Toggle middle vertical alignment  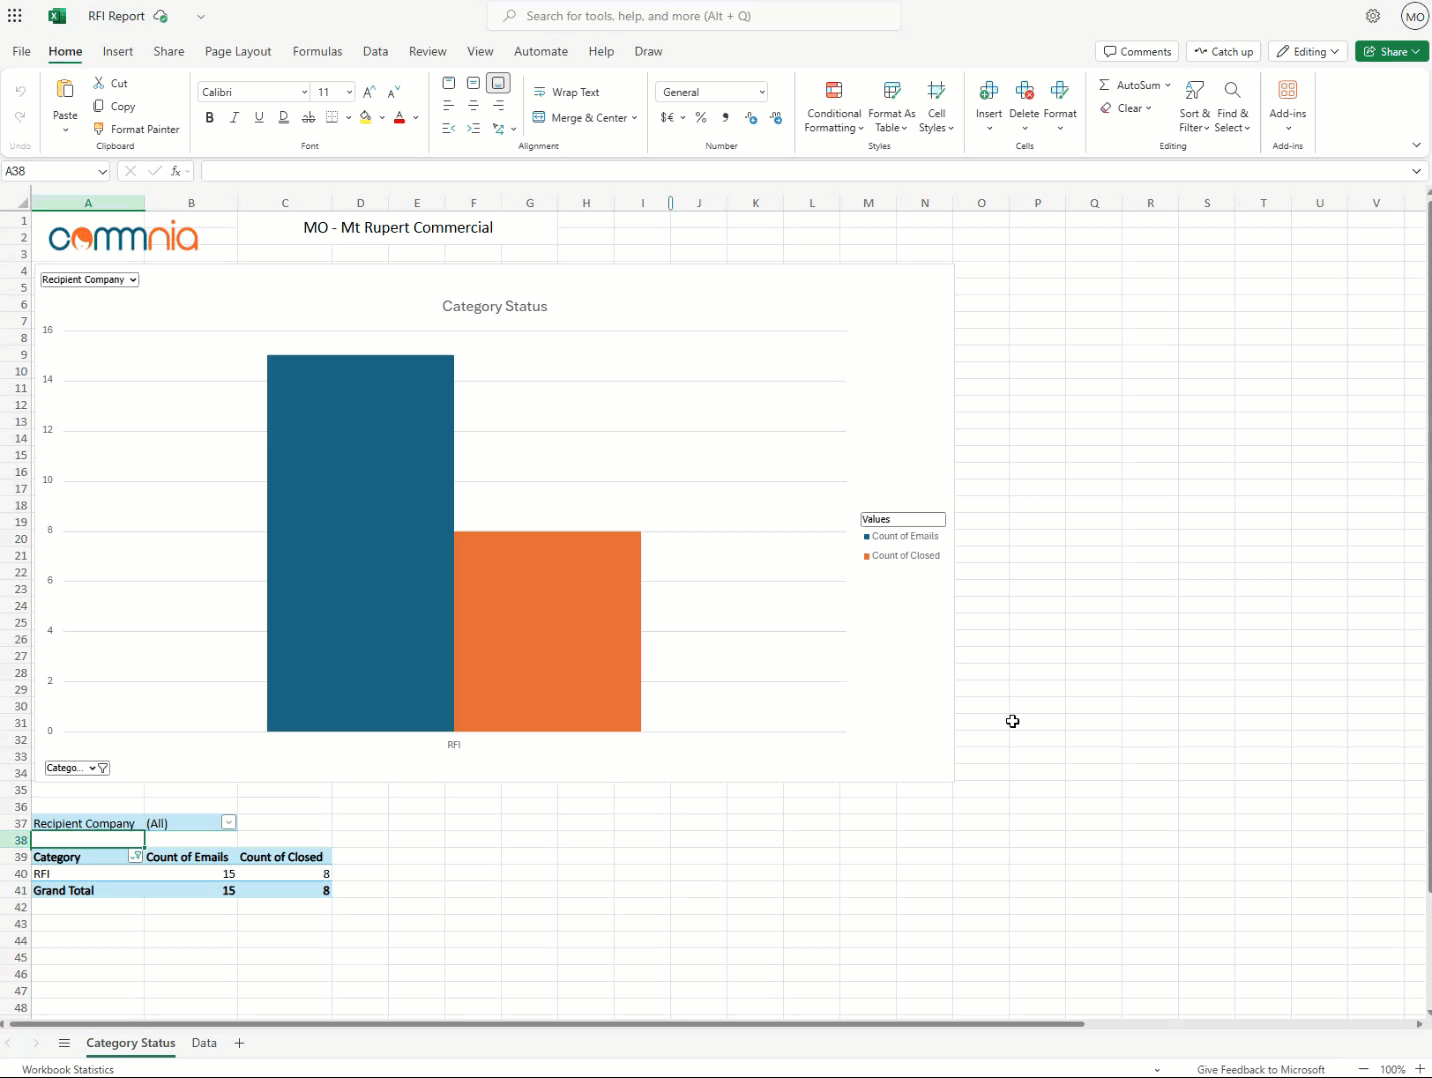[474, 83]
